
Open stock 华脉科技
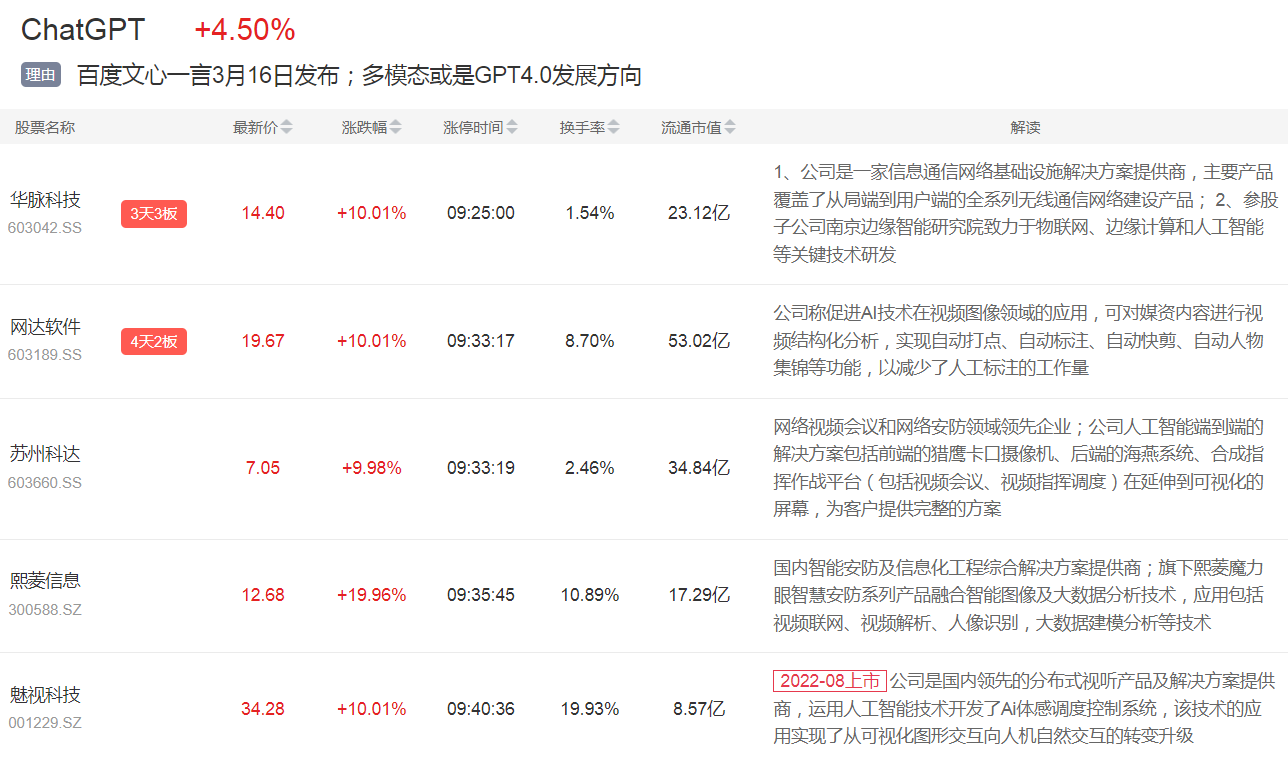pos(45,199)
